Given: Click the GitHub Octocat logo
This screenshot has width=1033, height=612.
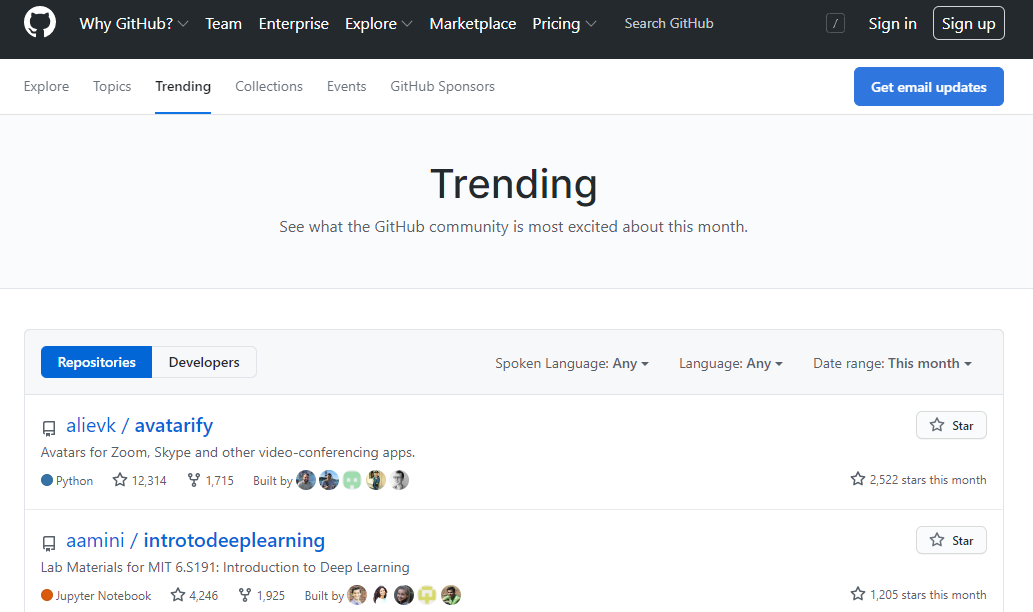Looking at the screenshot, I should [40, 23].
